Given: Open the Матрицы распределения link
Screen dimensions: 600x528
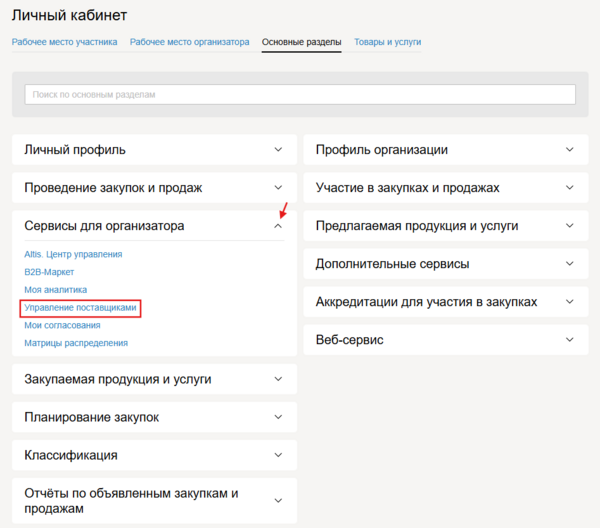Looking at the screenshot, I should [x=76, y=343].
